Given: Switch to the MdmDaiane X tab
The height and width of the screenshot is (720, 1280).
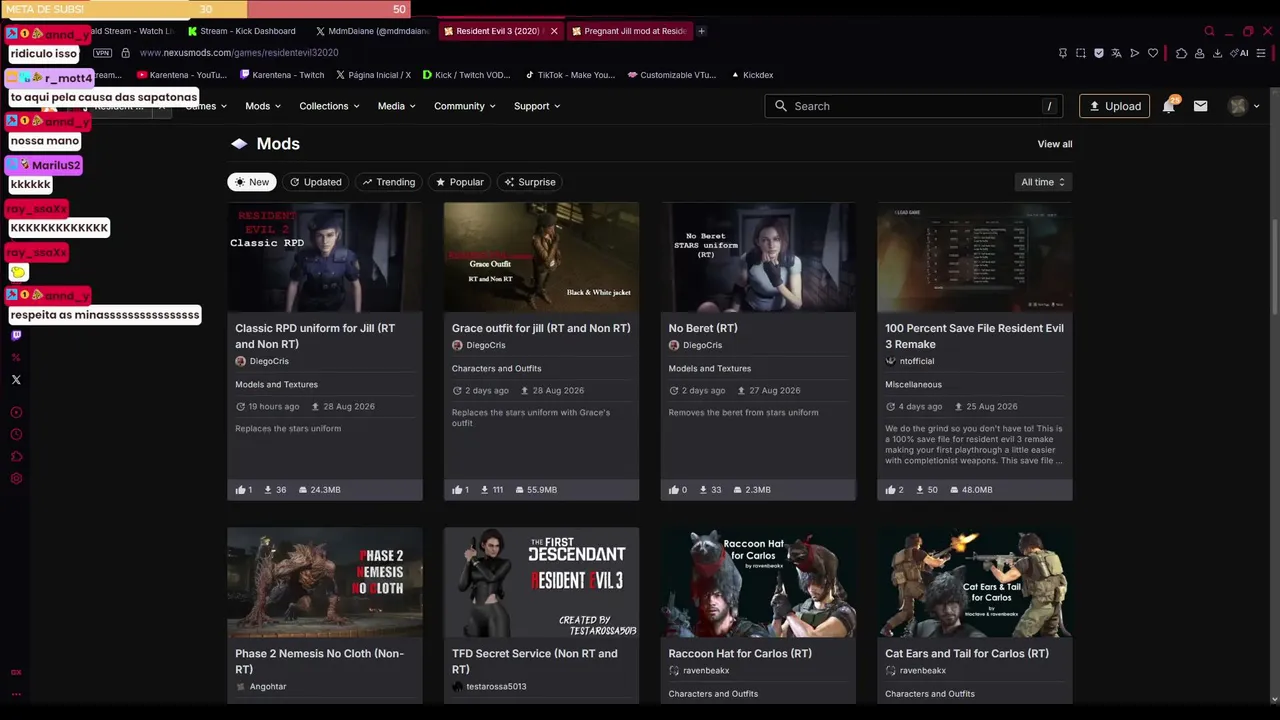Looking at the screenshot, I should [x=372, y=31].
